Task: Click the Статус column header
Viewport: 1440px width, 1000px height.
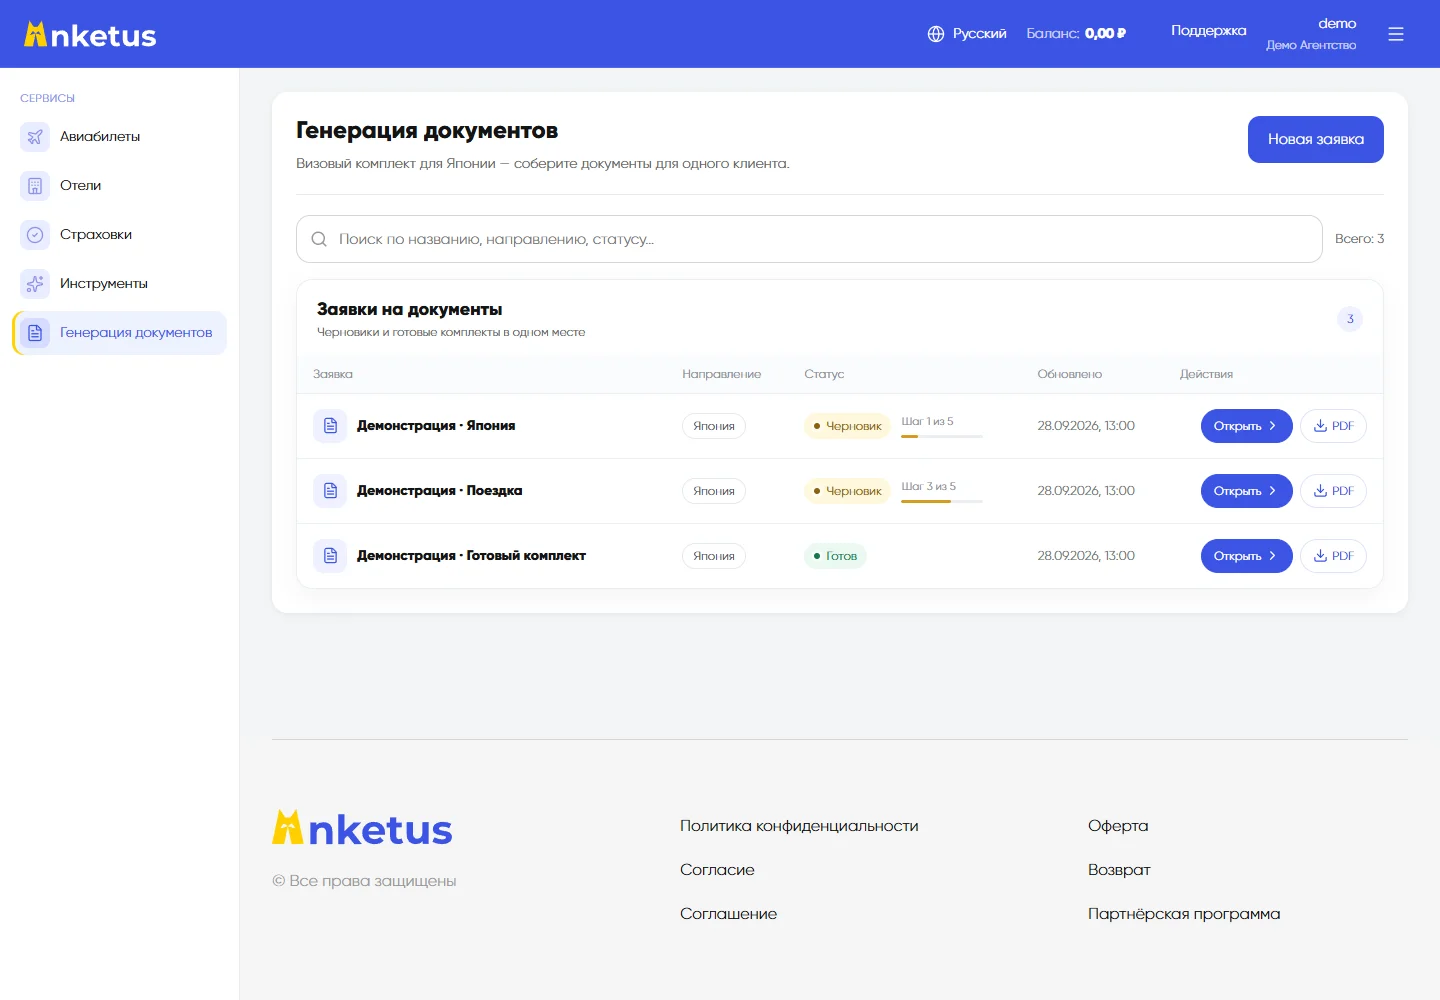Action: click(x=824, y=374)
